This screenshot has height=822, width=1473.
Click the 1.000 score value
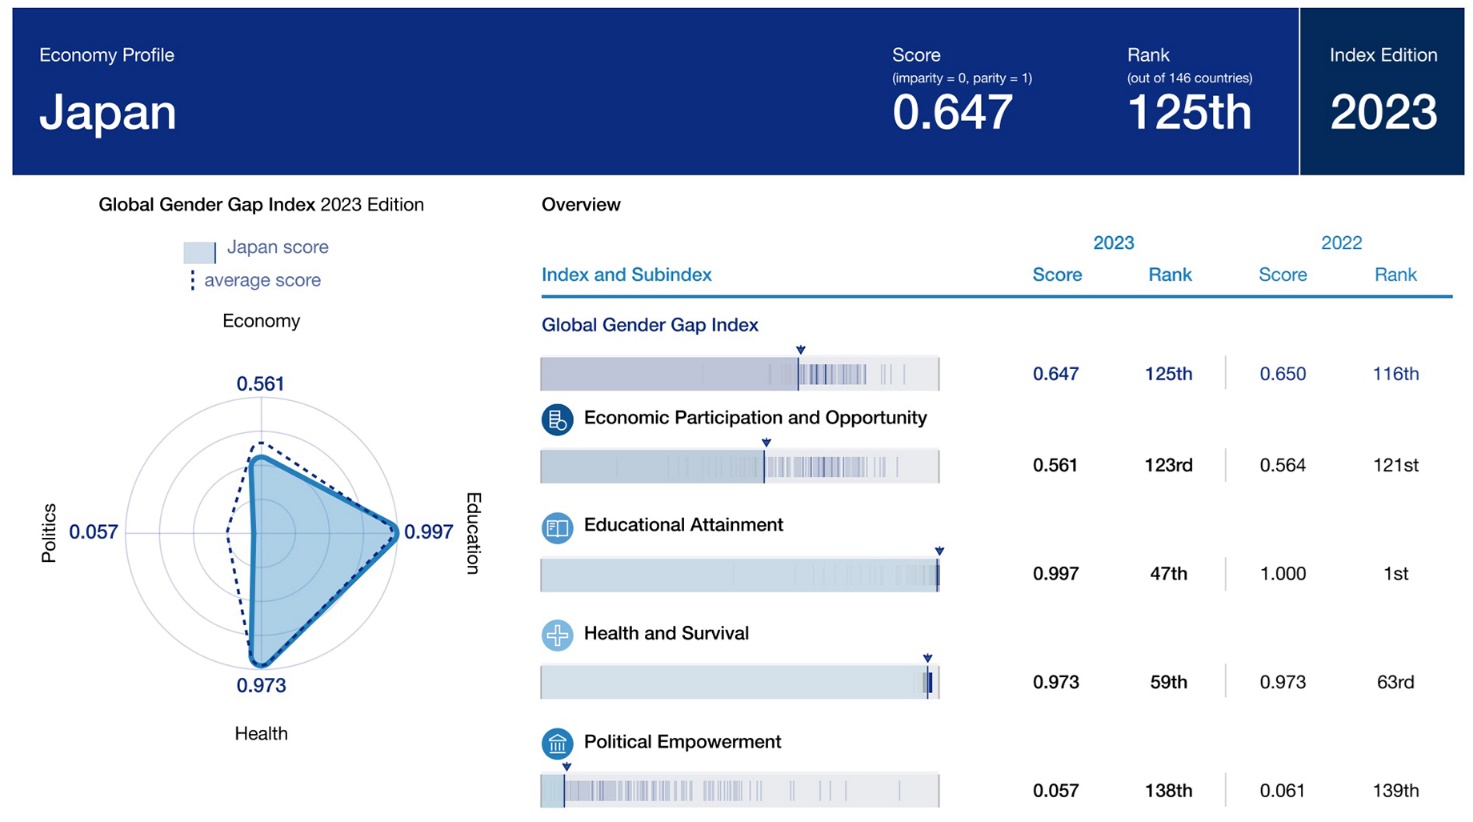pyautogui.click(x=1282, y=574)
